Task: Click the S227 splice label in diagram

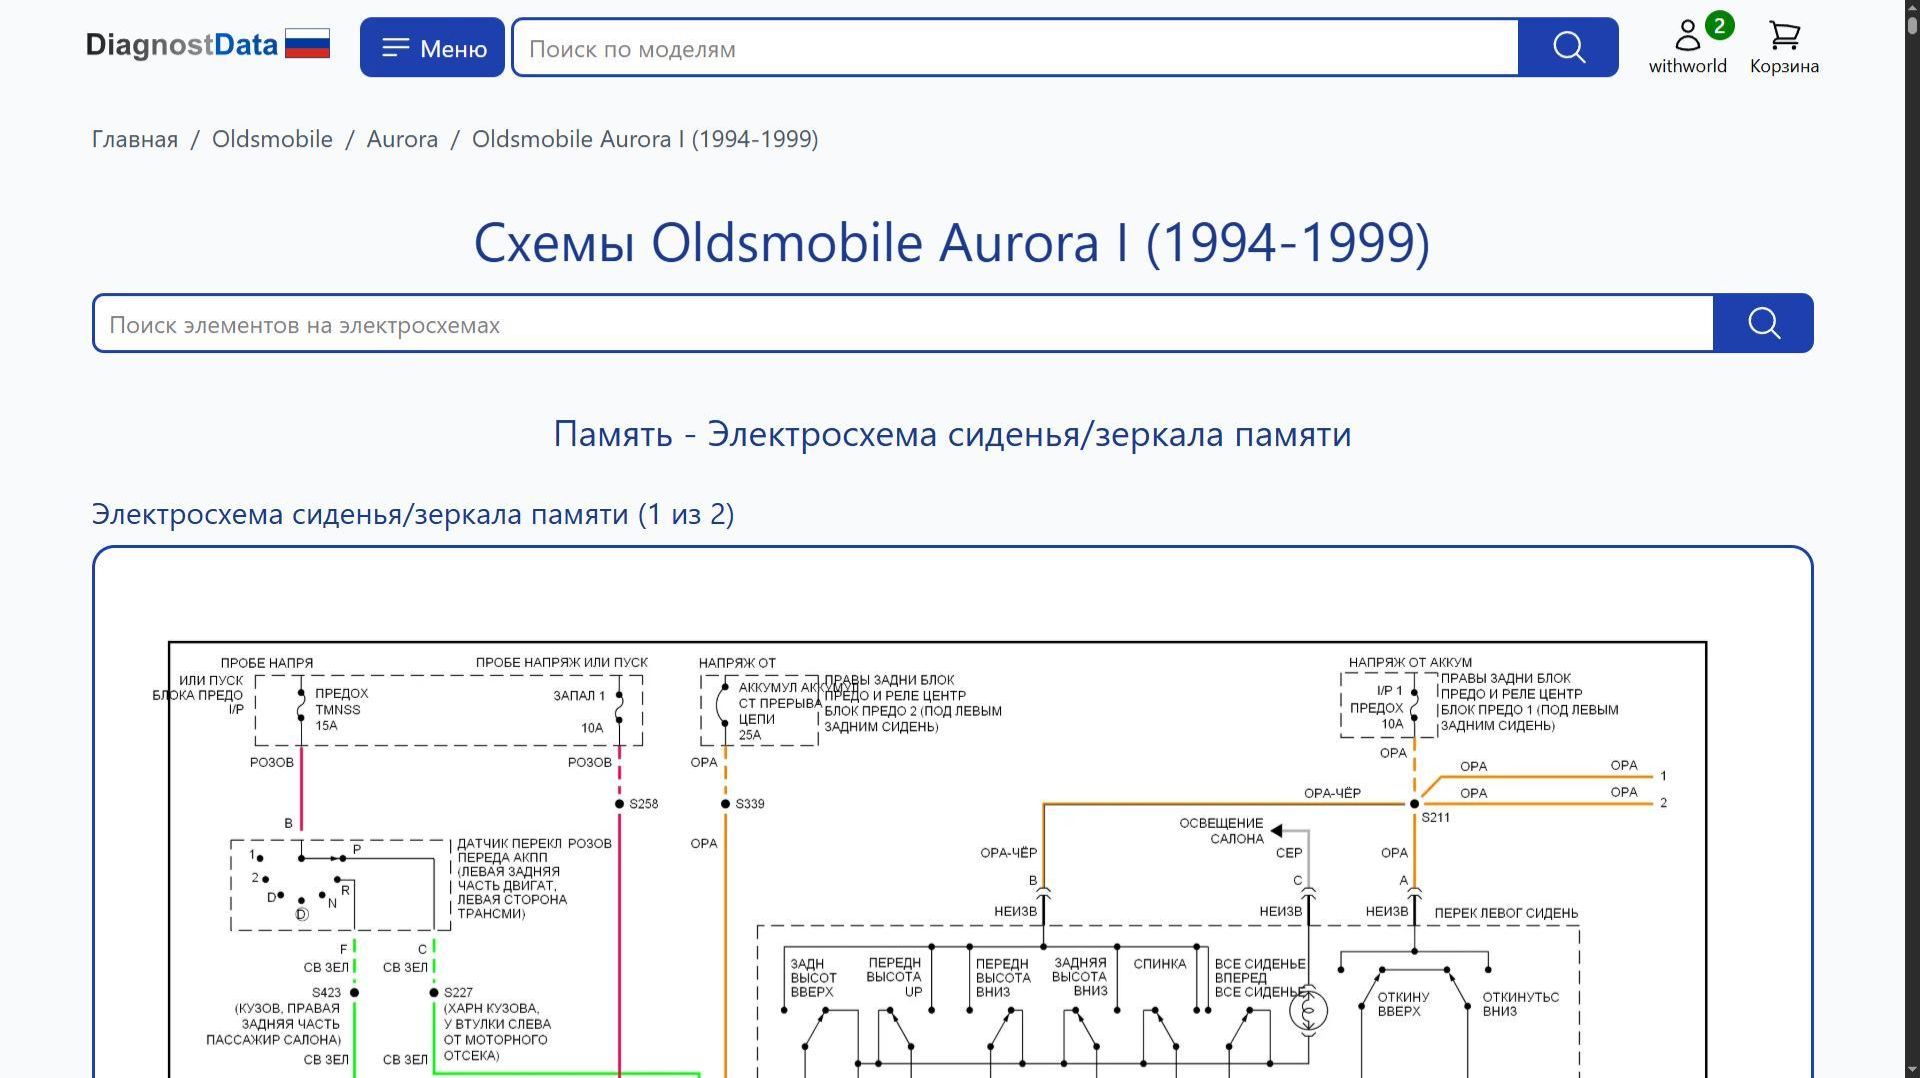Action: coord(458,993)
